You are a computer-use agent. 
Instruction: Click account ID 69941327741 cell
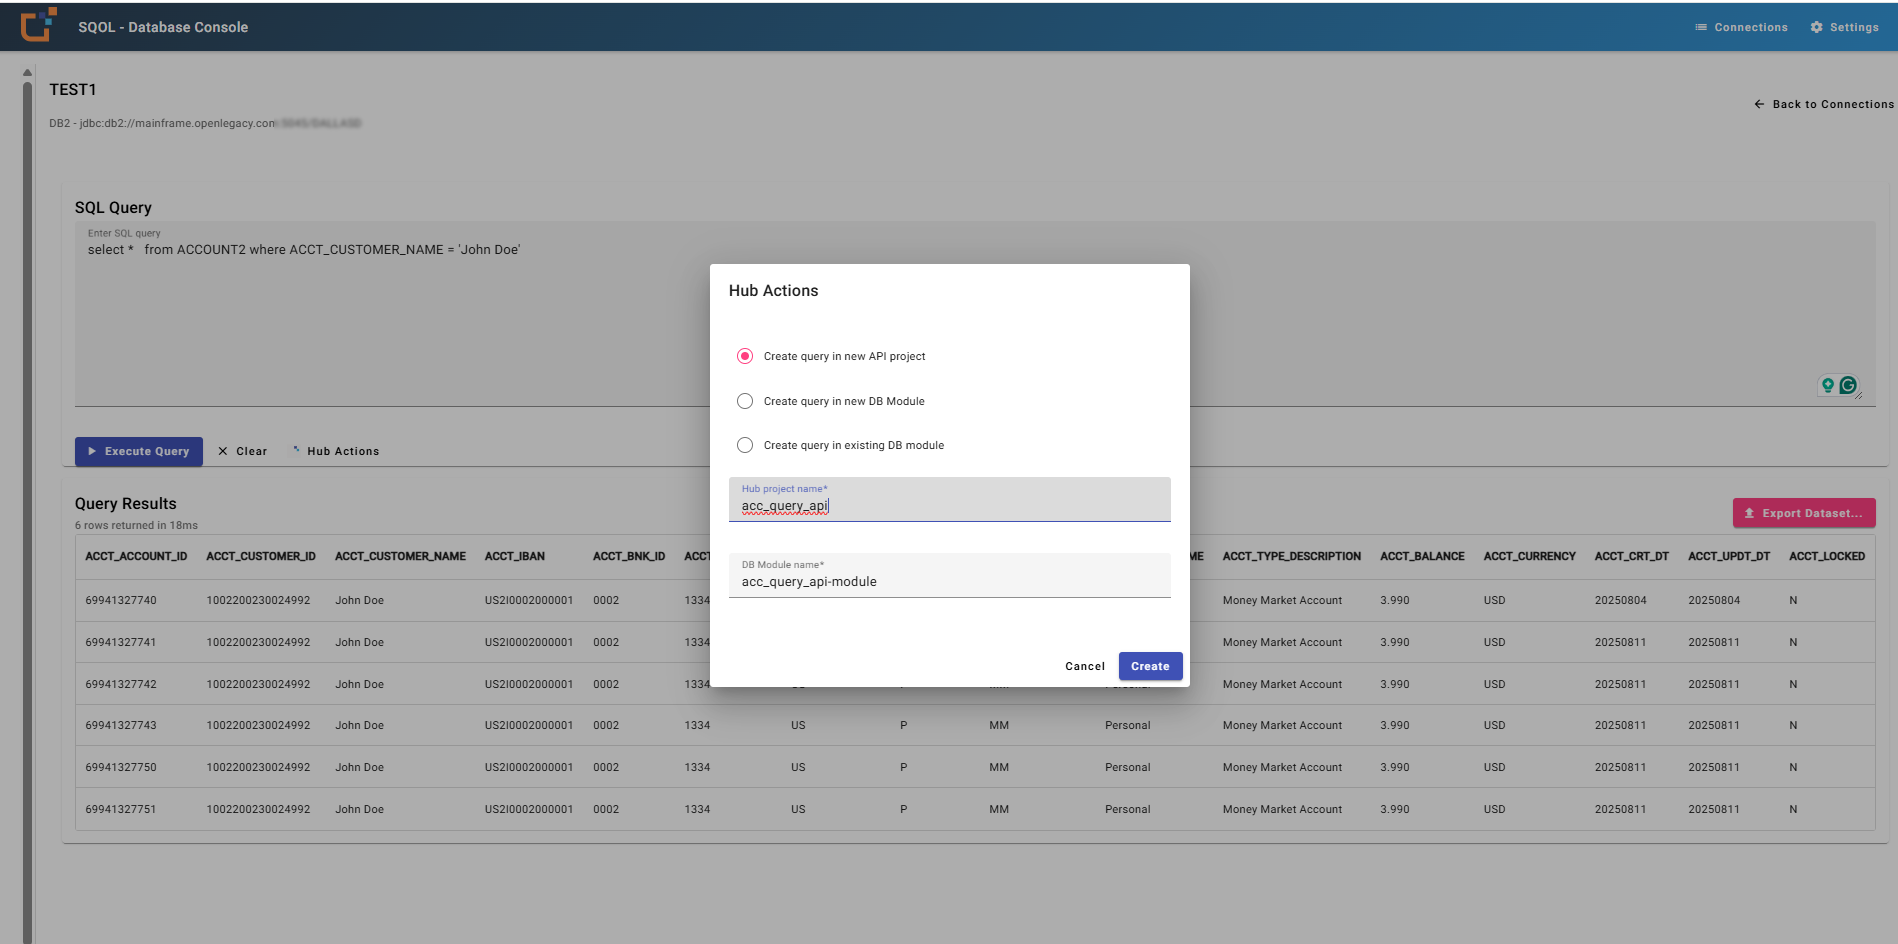pos(121,642)
